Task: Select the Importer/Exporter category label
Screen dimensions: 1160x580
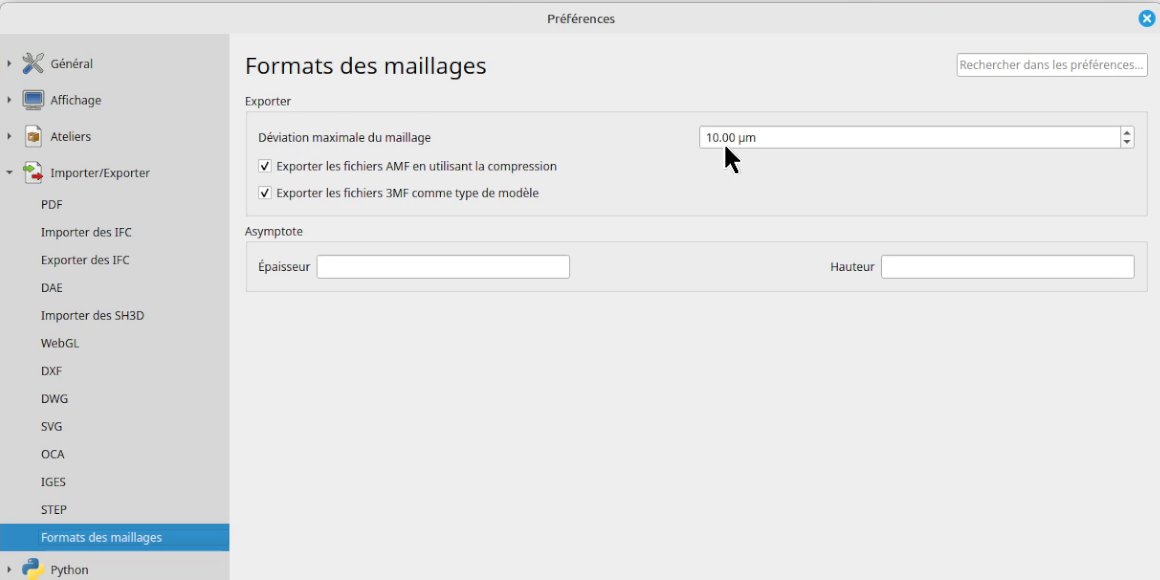Action: 100,173
